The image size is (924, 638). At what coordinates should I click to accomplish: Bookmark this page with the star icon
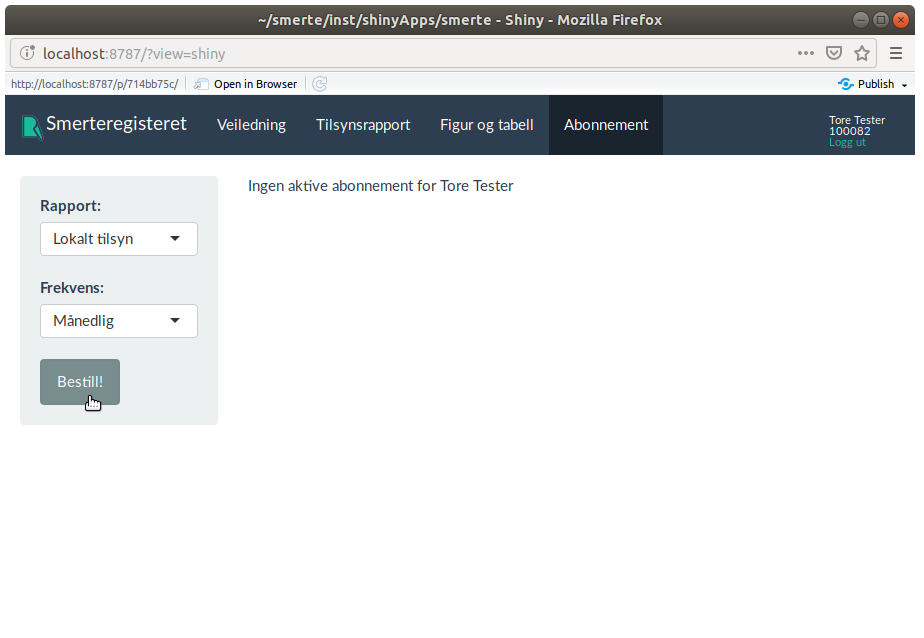pyautogui.click(x=862, y=53)
